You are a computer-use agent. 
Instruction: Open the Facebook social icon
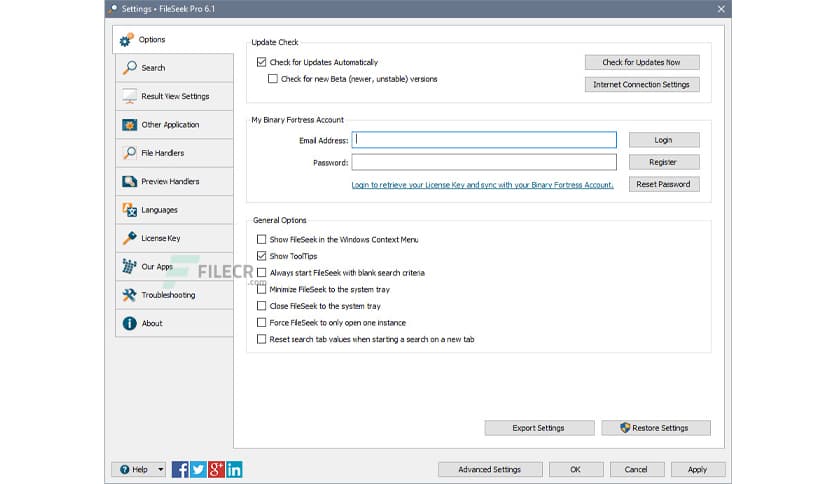(180, 469)
